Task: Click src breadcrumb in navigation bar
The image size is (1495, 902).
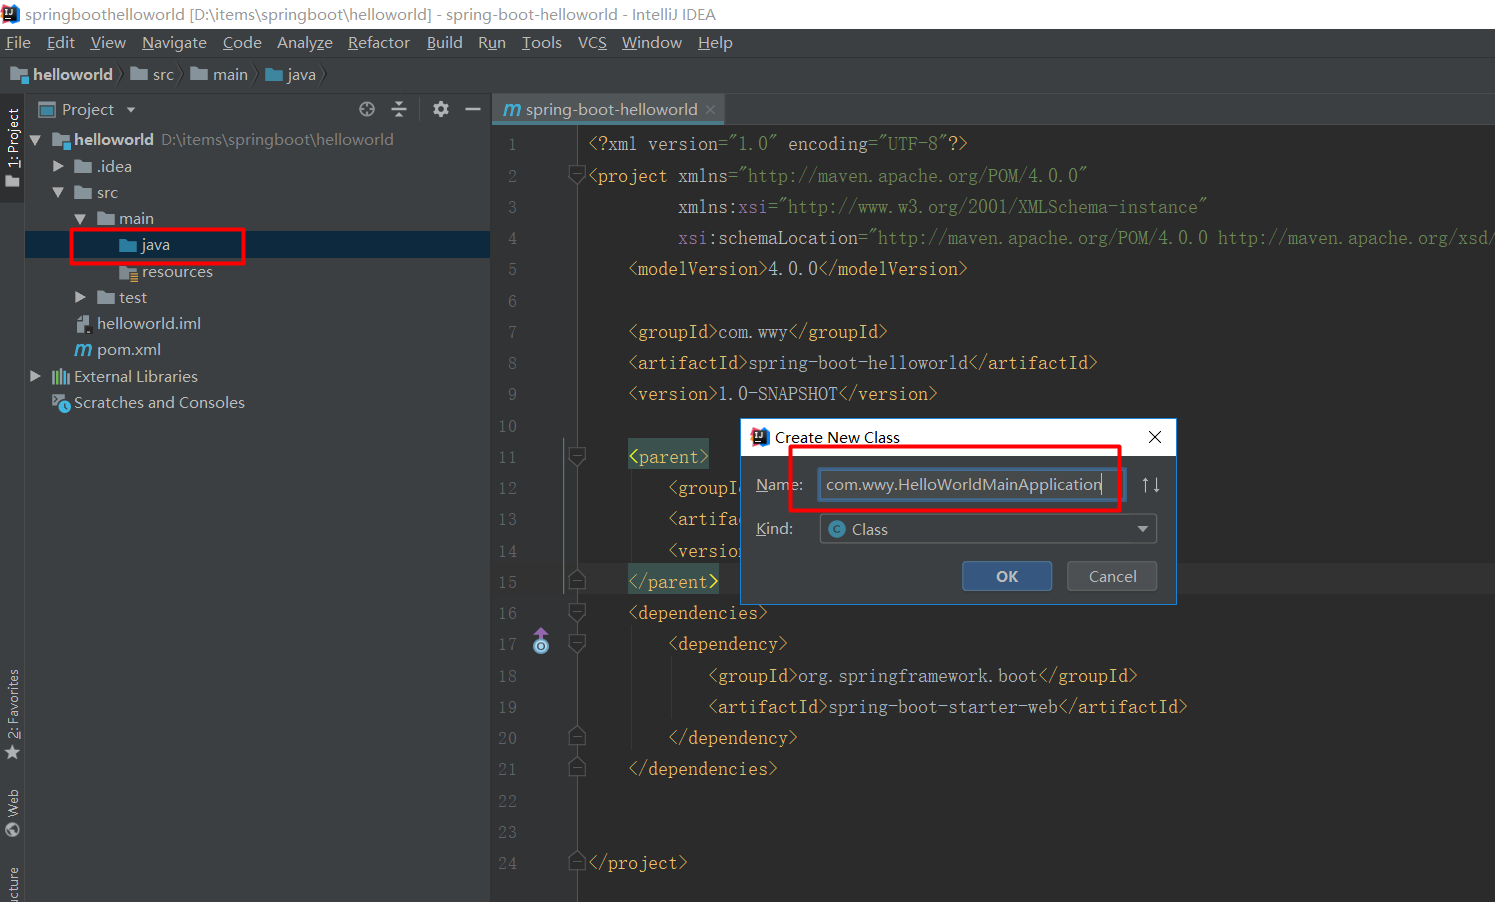Action: (152, 74)
